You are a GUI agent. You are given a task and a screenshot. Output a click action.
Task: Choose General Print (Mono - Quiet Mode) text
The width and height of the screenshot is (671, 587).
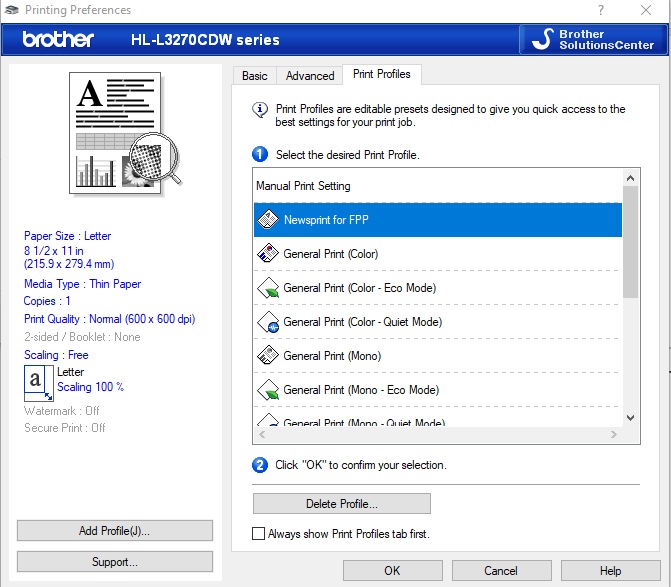pos(364,422)
